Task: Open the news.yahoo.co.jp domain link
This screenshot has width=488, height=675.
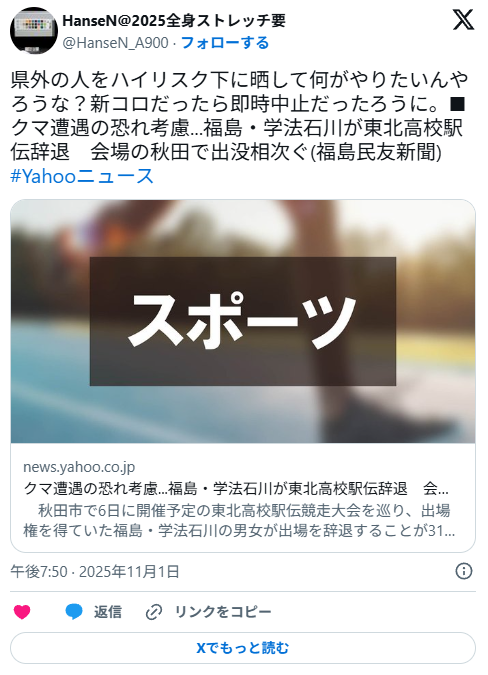Action: [x=79, y=467]
